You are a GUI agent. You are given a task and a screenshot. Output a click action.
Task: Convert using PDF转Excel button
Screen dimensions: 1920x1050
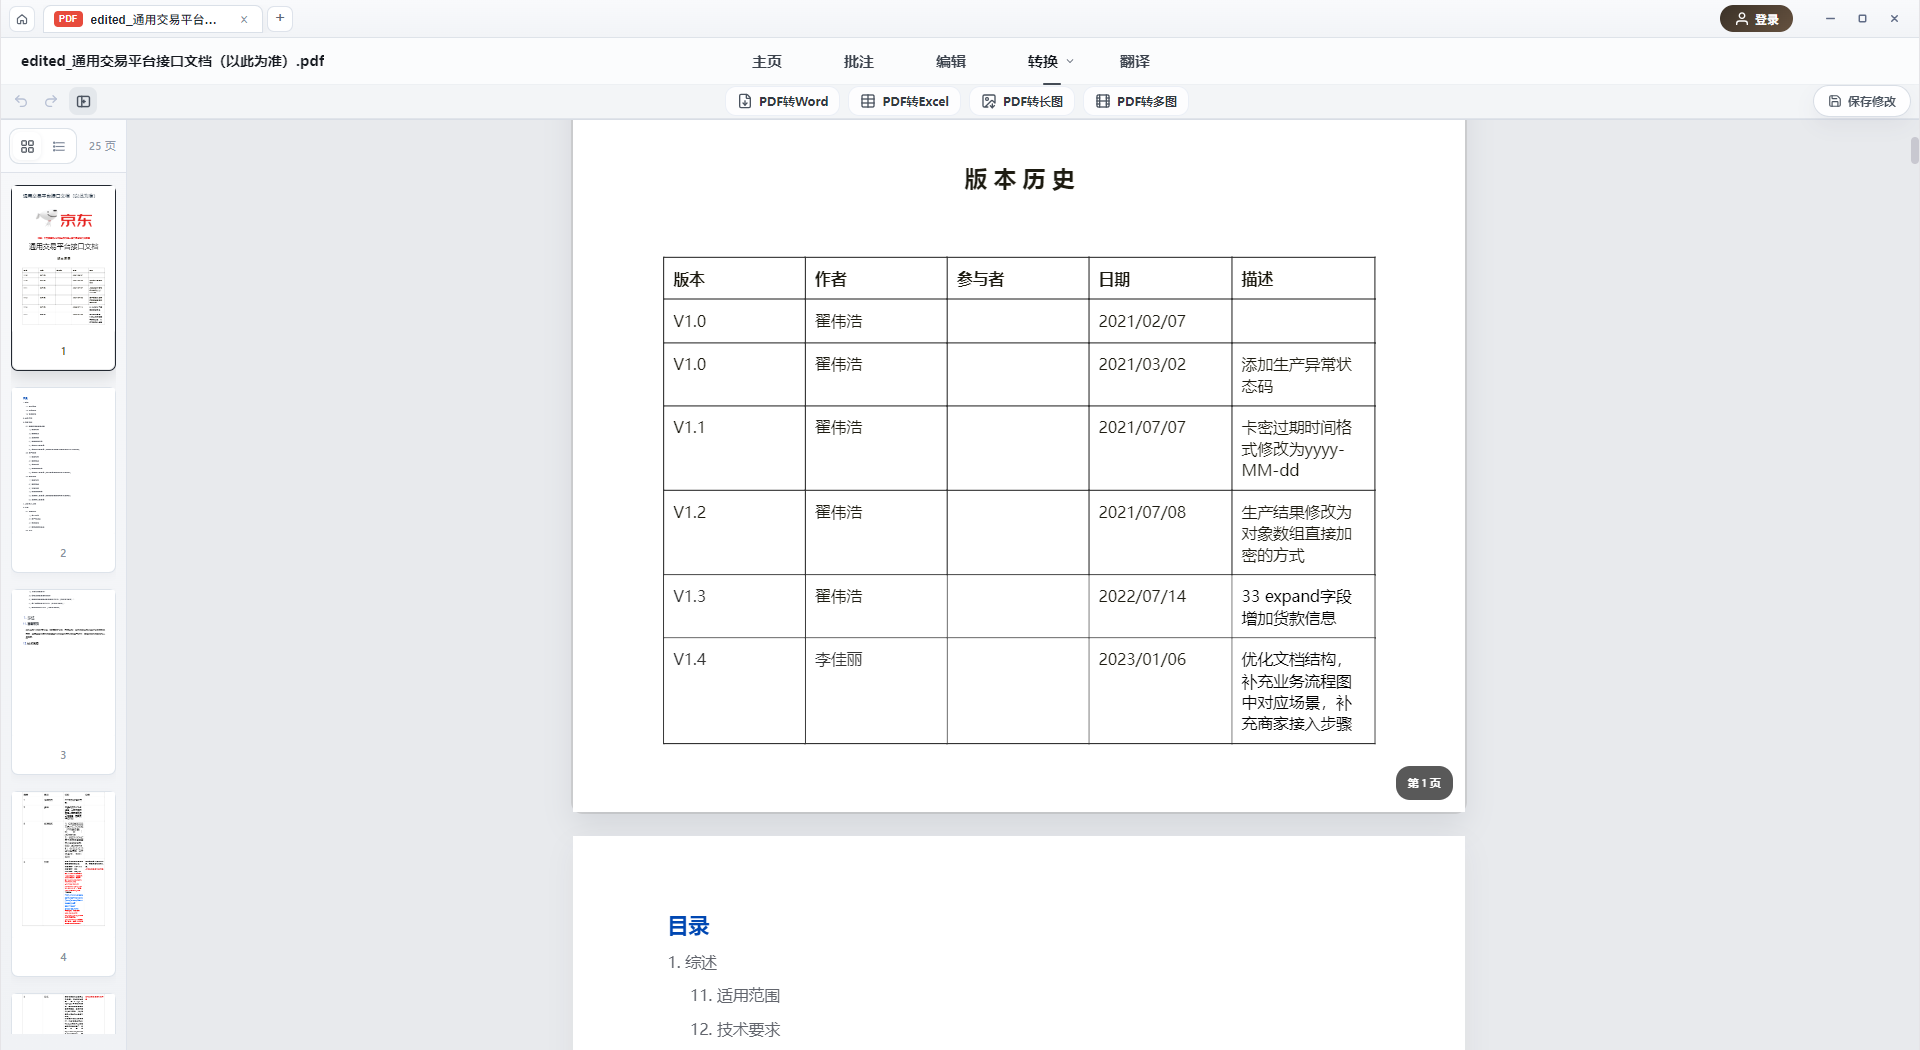[905, 101]
